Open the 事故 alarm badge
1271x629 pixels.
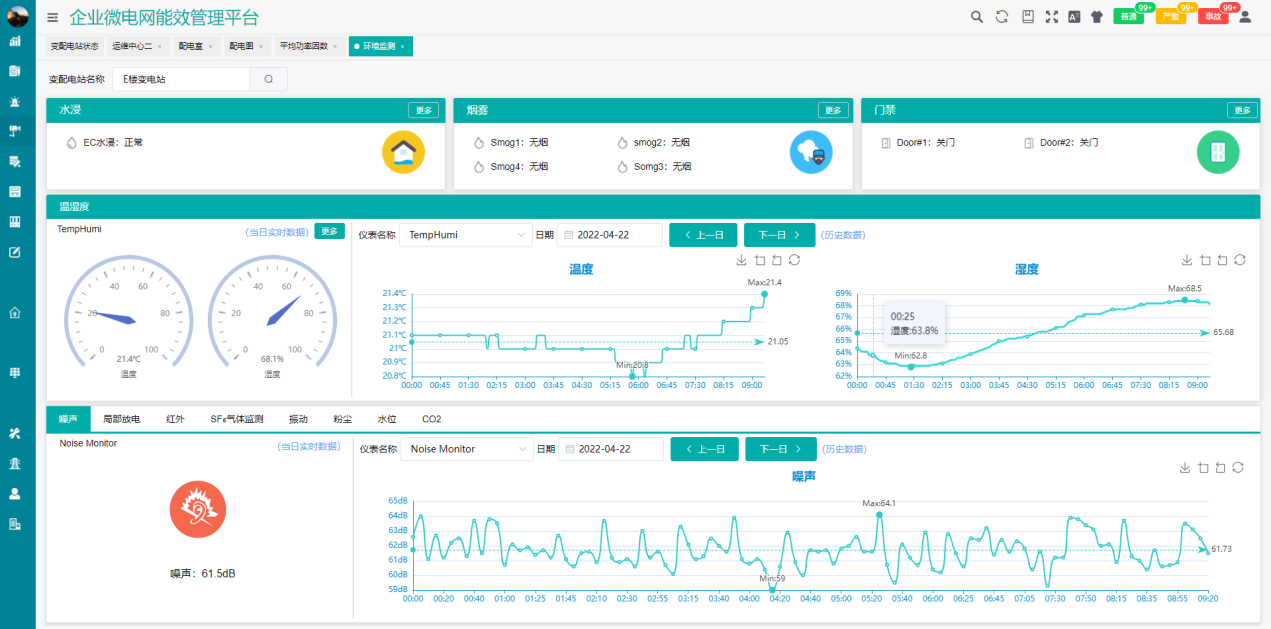[1213, 16]
